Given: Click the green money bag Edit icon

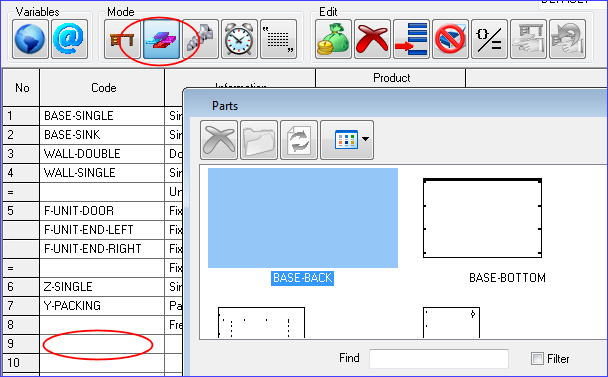Looking at the screenshot, I should tap(333, 39).
